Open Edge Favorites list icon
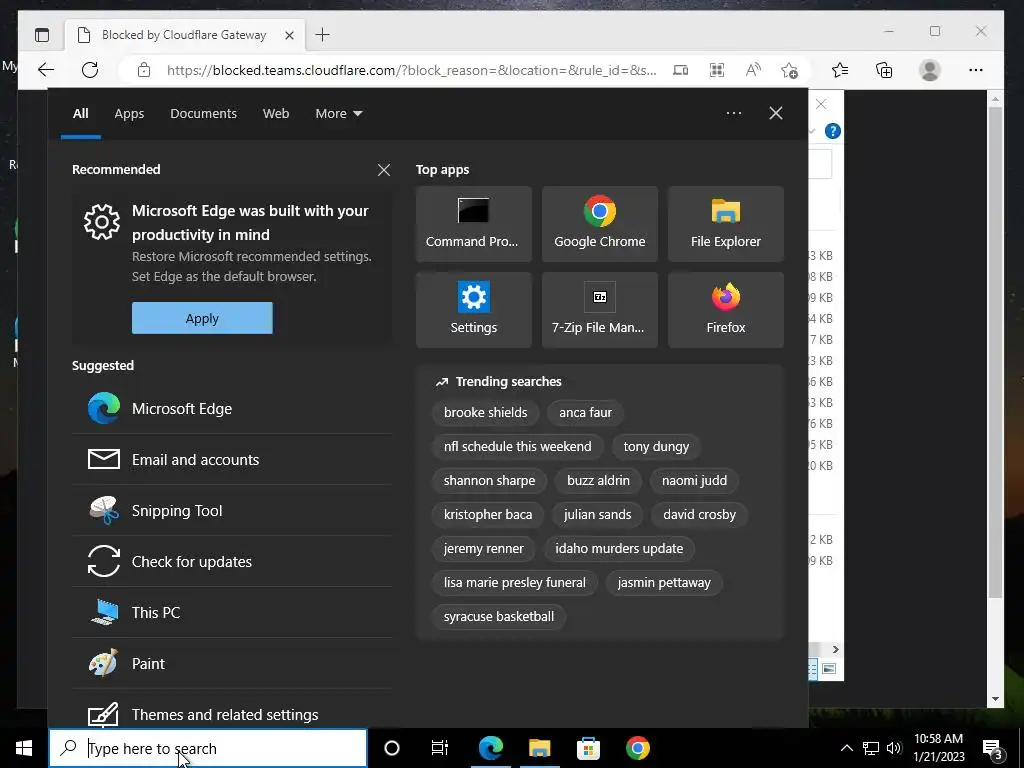Viewport: 1024px width, 768px height. [x=840, y=70]
